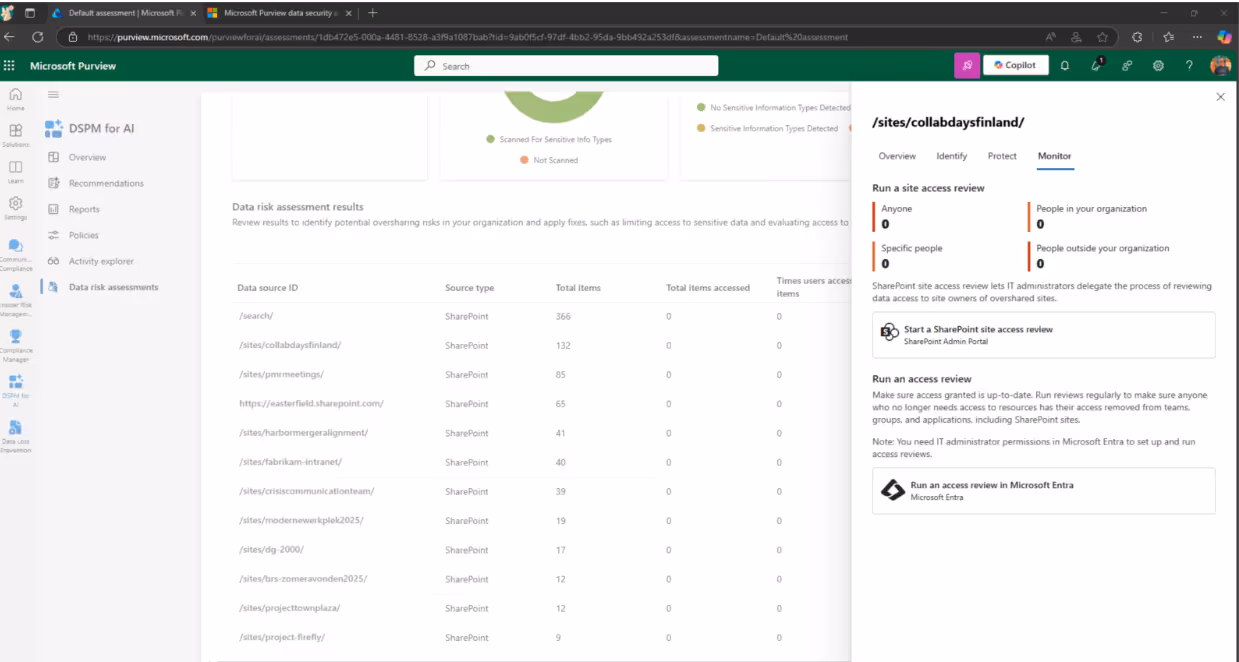Select the https://easterfield.sharepoint.com/ row
The image size is (1239, 662).
coord(543,404)
